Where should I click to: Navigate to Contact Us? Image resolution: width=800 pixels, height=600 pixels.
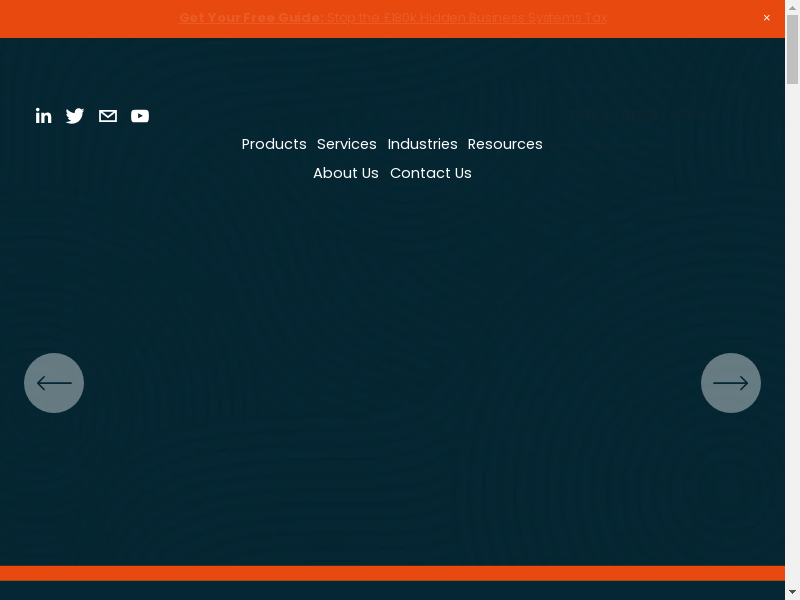[431, 173]
